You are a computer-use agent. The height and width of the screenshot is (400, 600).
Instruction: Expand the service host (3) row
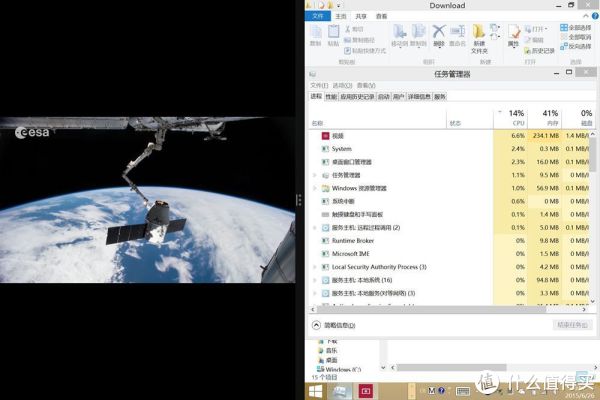click(x=315, y=293)
